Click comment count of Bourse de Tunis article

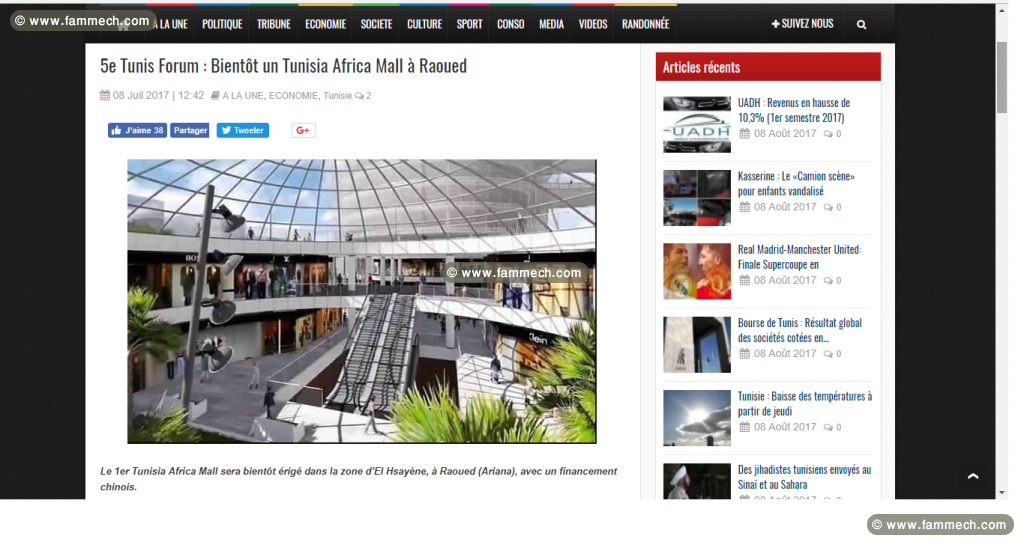click(x=833, y=354)
